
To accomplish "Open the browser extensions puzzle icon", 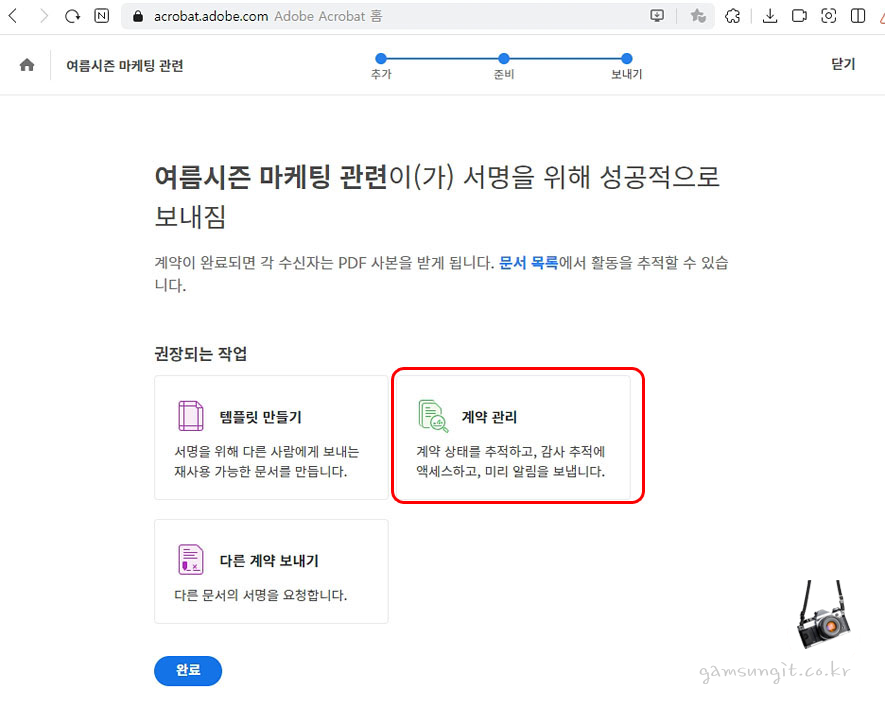I will [x=733, y=16].
